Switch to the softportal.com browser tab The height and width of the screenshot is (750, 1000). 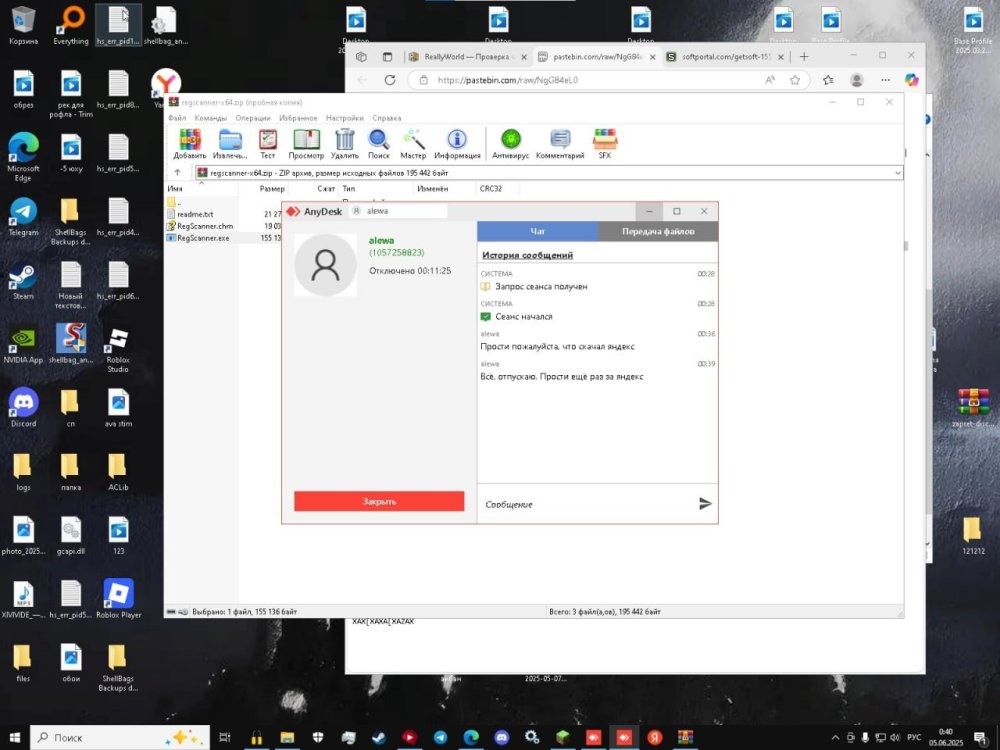pos(726,57)
